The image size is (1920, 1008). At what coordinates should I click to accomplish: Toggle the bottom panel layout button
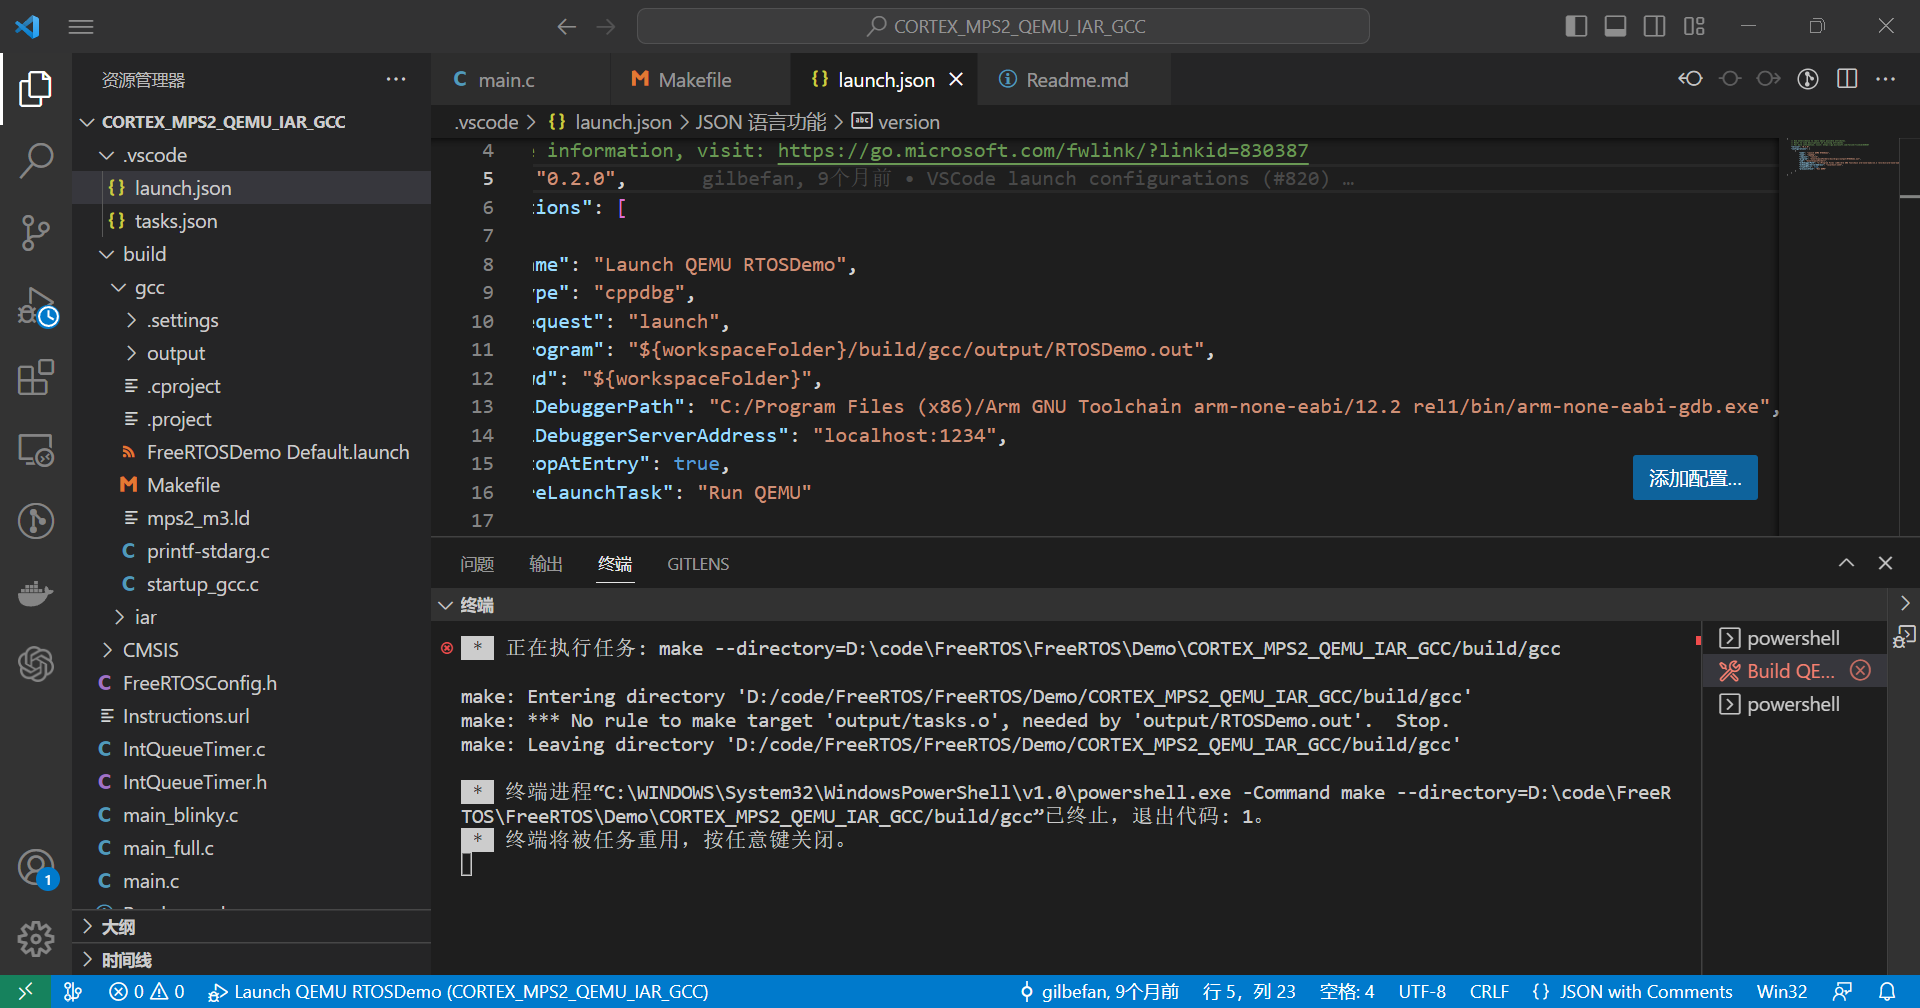pyautogui.click(x=1615, y=26)
